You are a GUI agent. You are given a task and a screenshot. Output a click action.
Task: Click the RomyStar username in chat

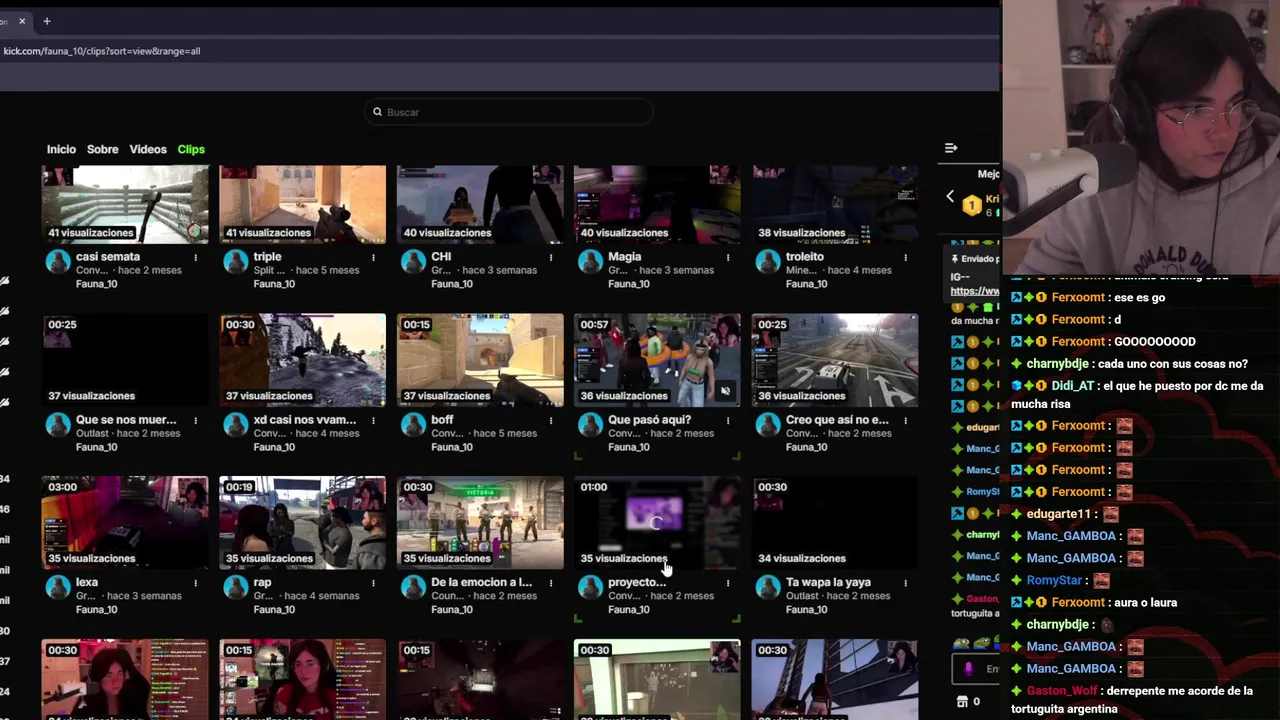[x=1055, y=580]
